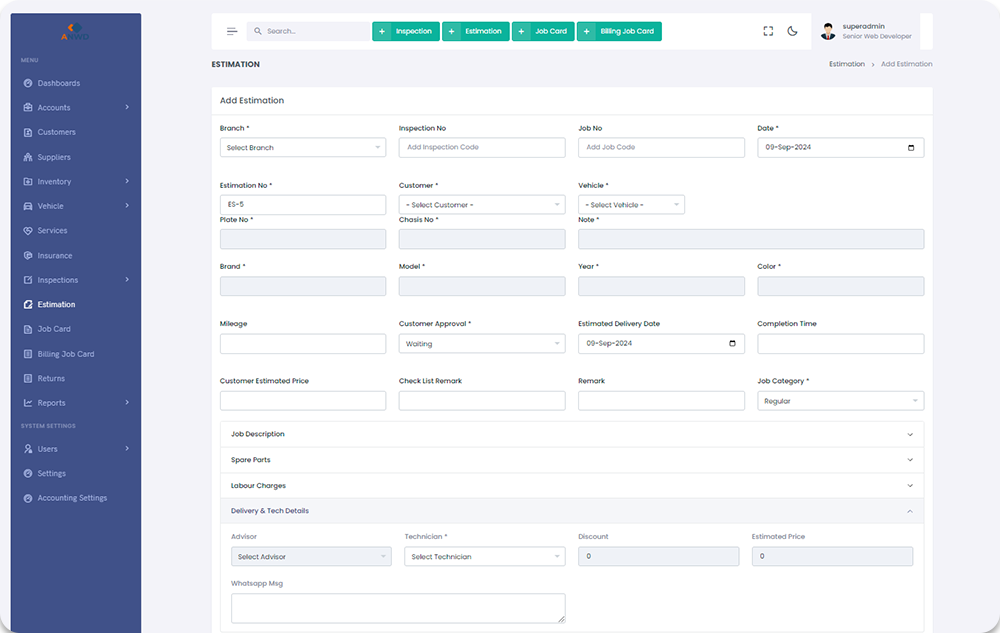The height and width of the screenshot is (633, 1000).
Task: Click the Vehicle sidebar icon
Action: [x=28, y=207]
